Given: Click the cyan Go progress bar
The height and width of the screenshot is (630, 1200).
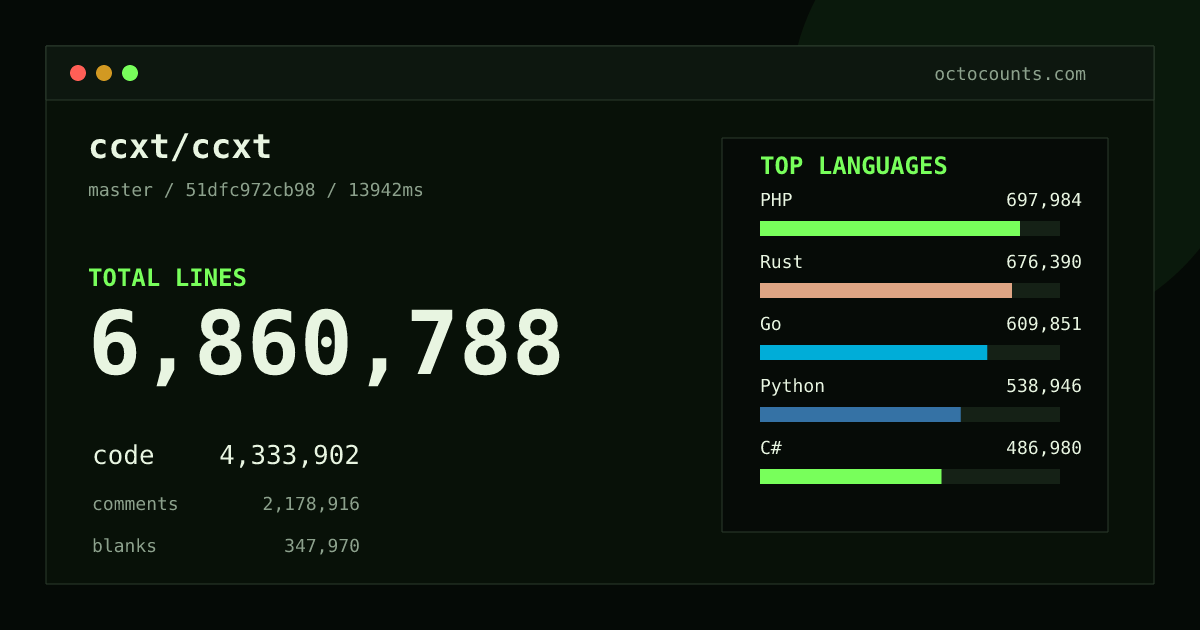Looking at the screenshot, I should pos(910,352).
